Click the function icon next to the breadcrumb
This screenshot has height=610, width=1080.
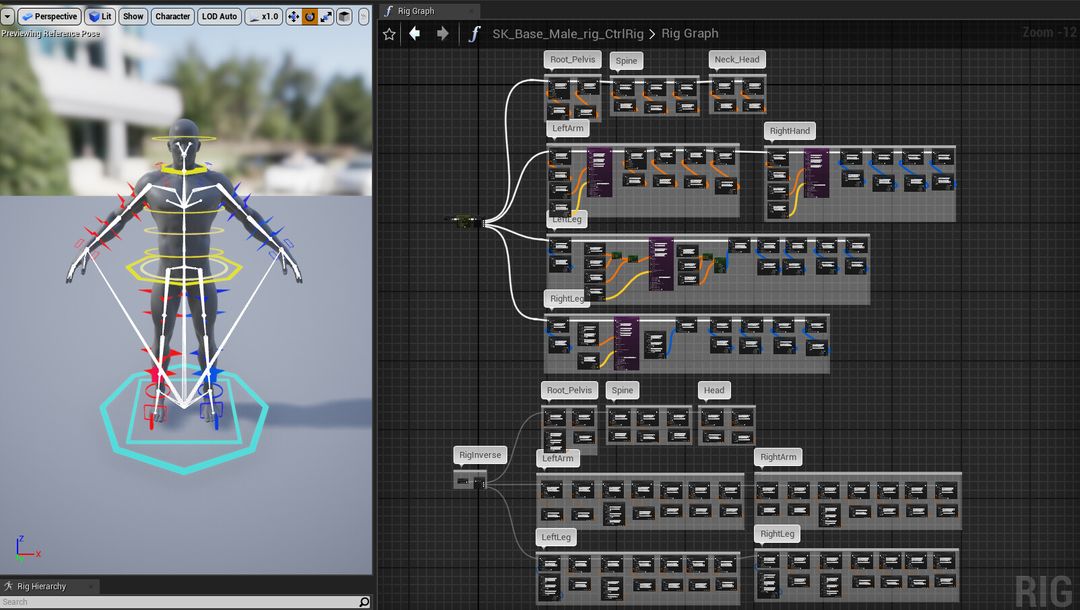point(475,33)
